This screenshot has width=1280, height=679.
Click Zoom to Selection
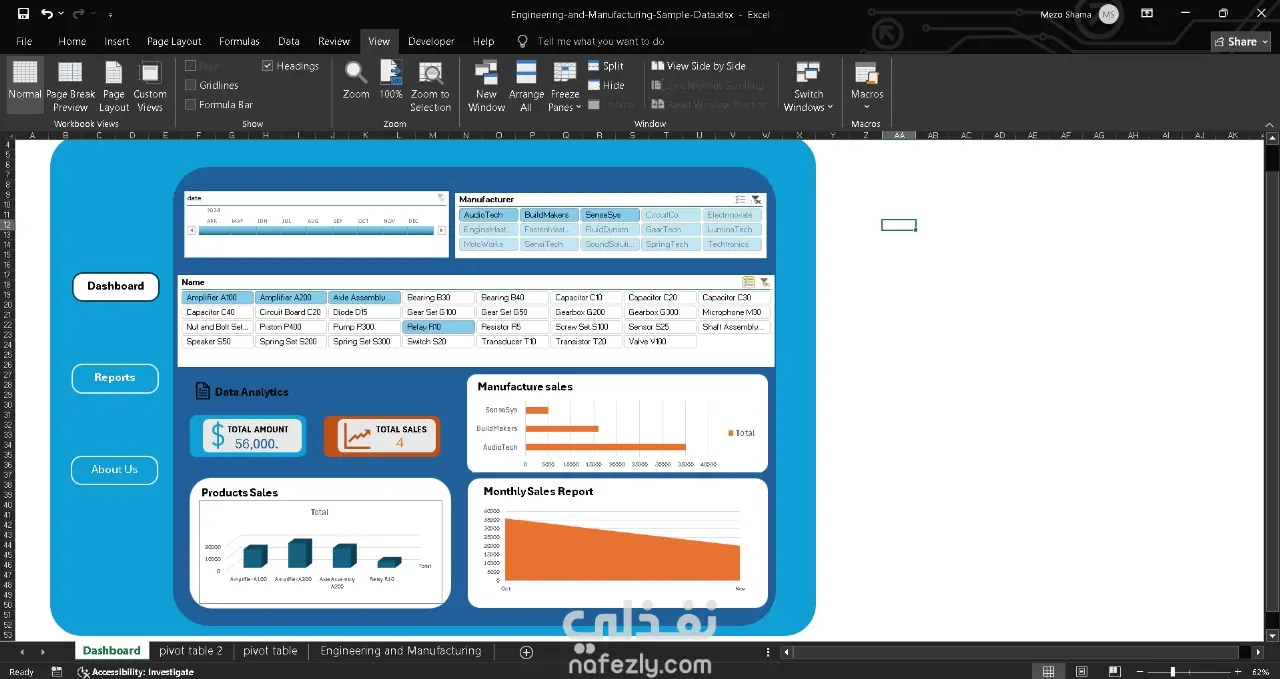[430, 86]
